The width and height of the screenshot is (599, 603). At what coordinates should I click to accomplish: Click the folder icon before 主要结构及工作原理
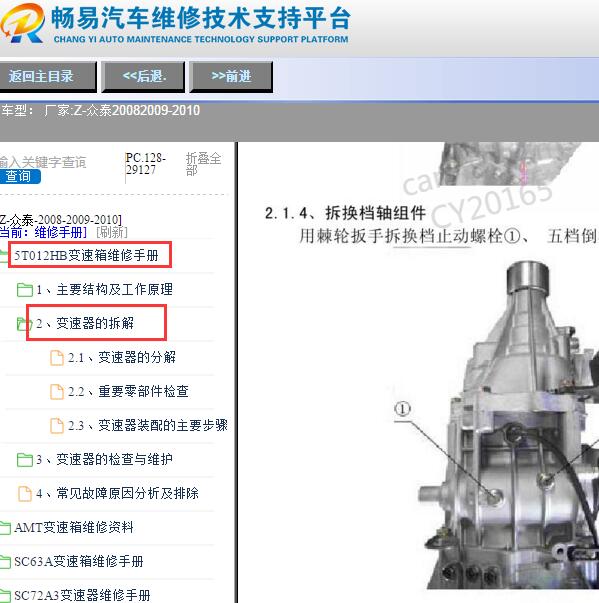coord(25,290)
